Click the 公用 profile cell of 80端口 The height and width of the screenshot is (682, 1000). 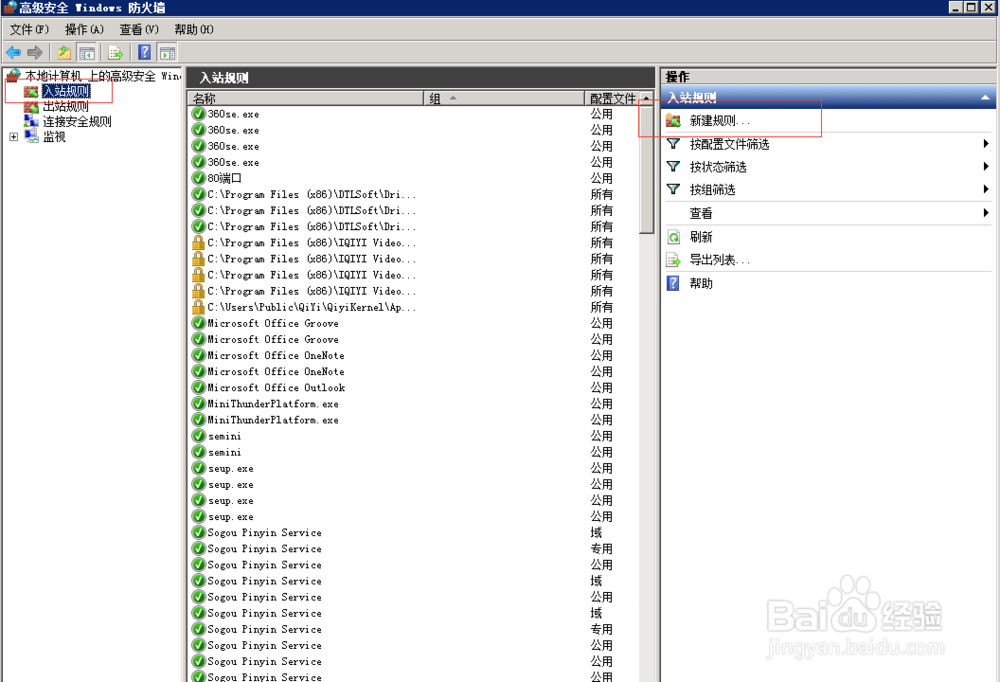(601, 178)
